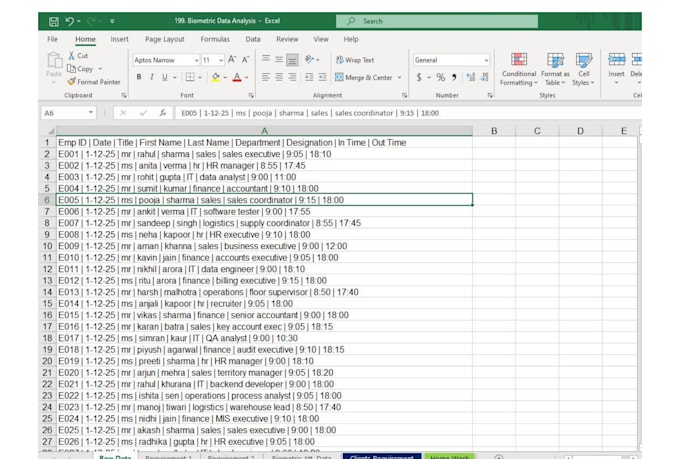Expand the Borders dropdown arrow
Screen dimensions: 680x459
point(200,77)
